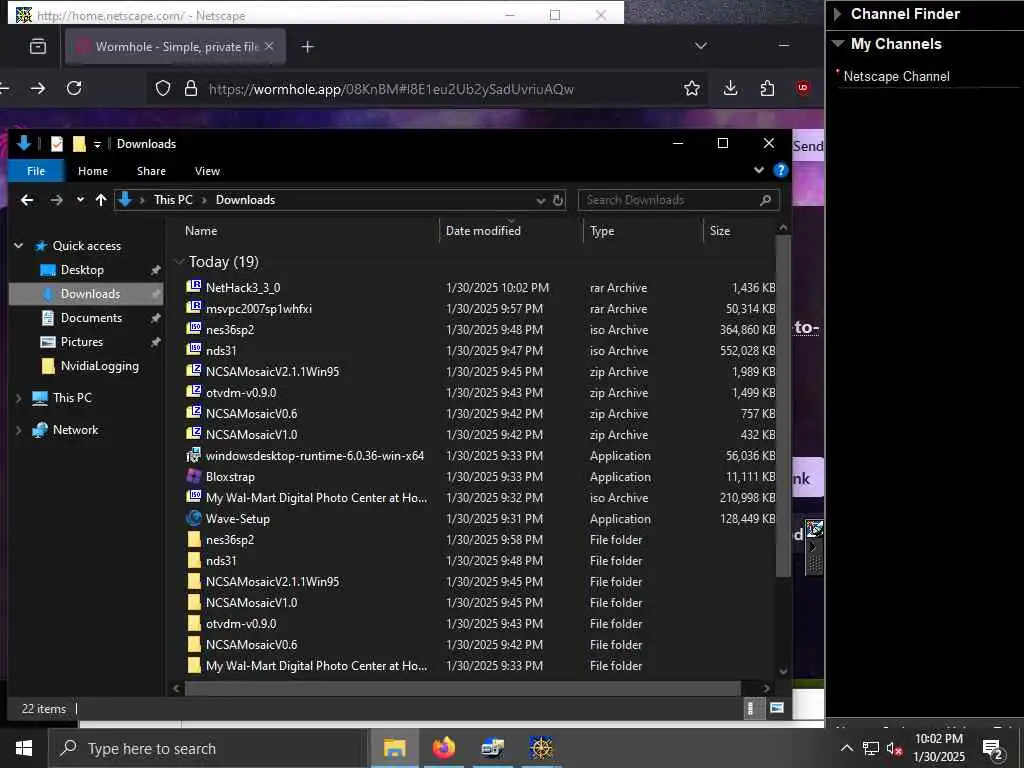Open Firefox from the taskbar
This screenshot has width=1024, height=768.
[x=443, y=748]
